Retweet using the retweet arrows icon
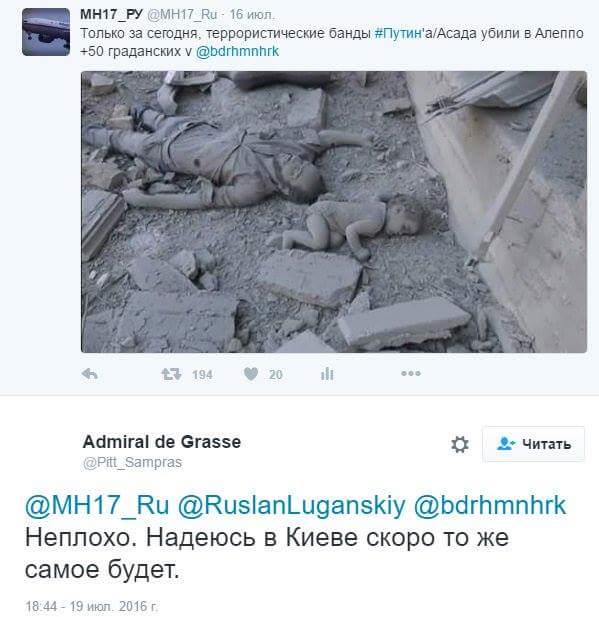The height and width of the screenshot is (617, 599). pyautogui.click(x=171, y=374)
